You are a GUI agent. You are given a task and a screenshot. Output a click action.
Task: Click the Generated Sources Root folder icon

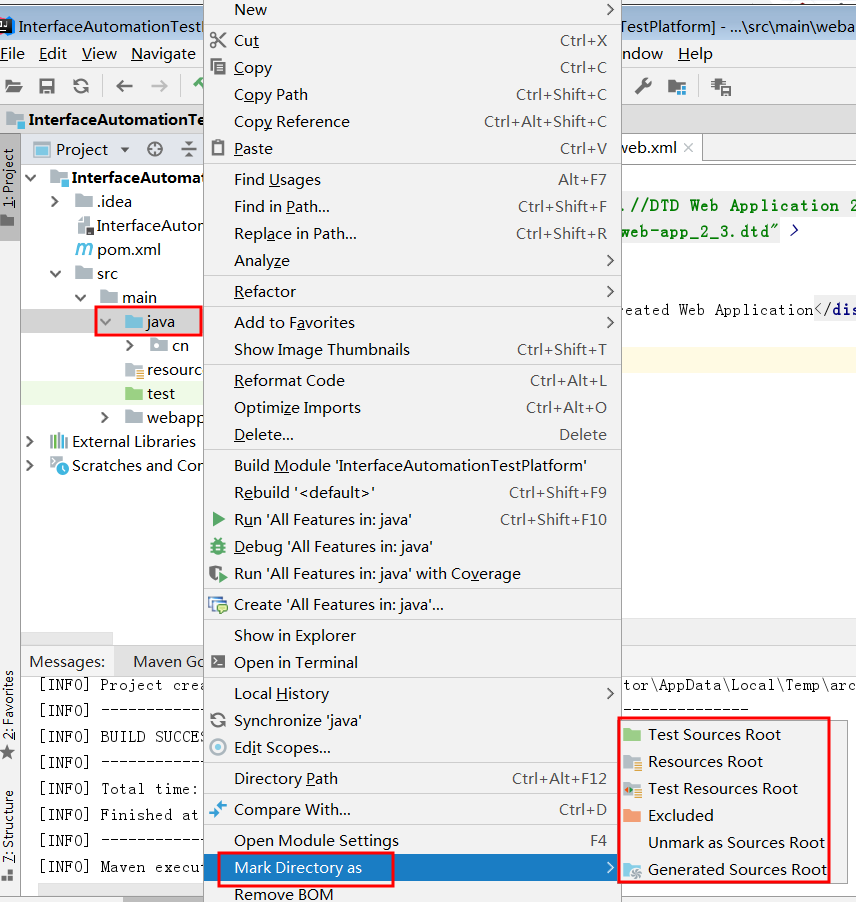point(633,870)
